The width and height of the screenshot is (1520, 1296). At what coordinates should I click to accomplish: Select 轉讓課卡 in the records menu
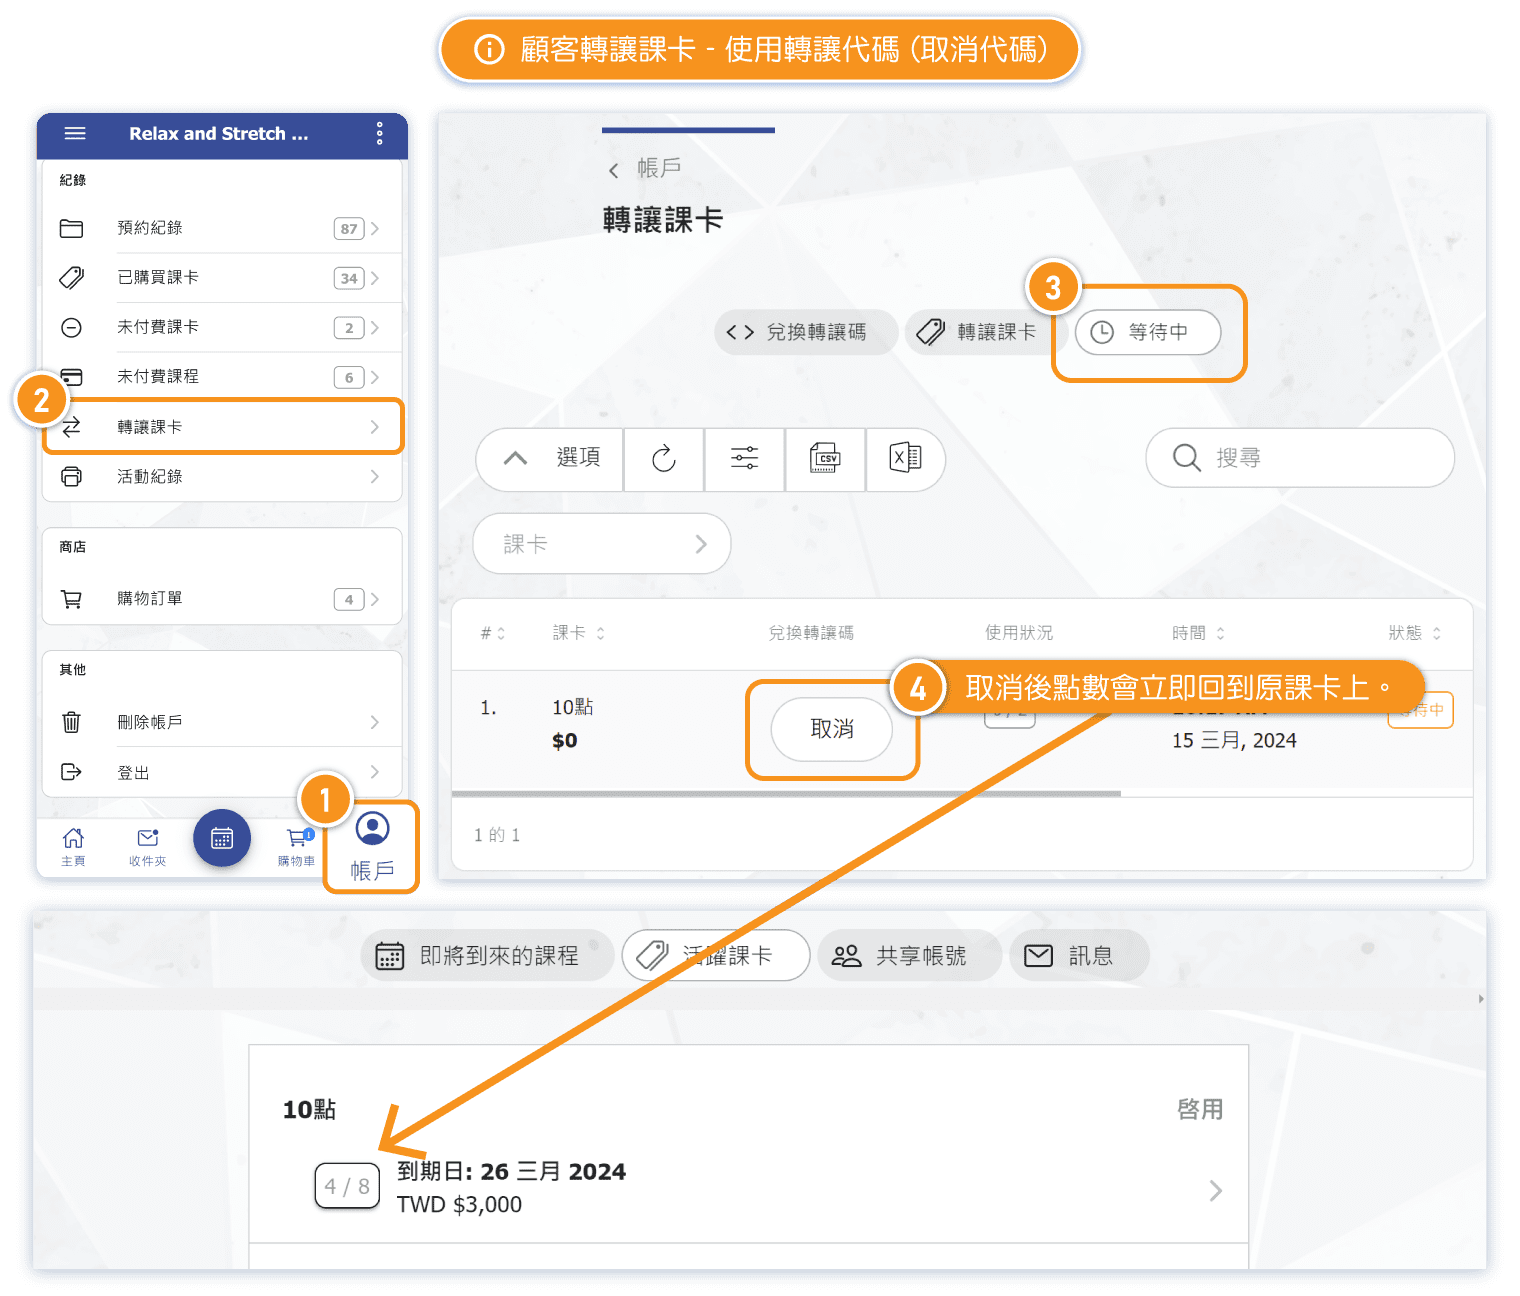click(222, 427)
